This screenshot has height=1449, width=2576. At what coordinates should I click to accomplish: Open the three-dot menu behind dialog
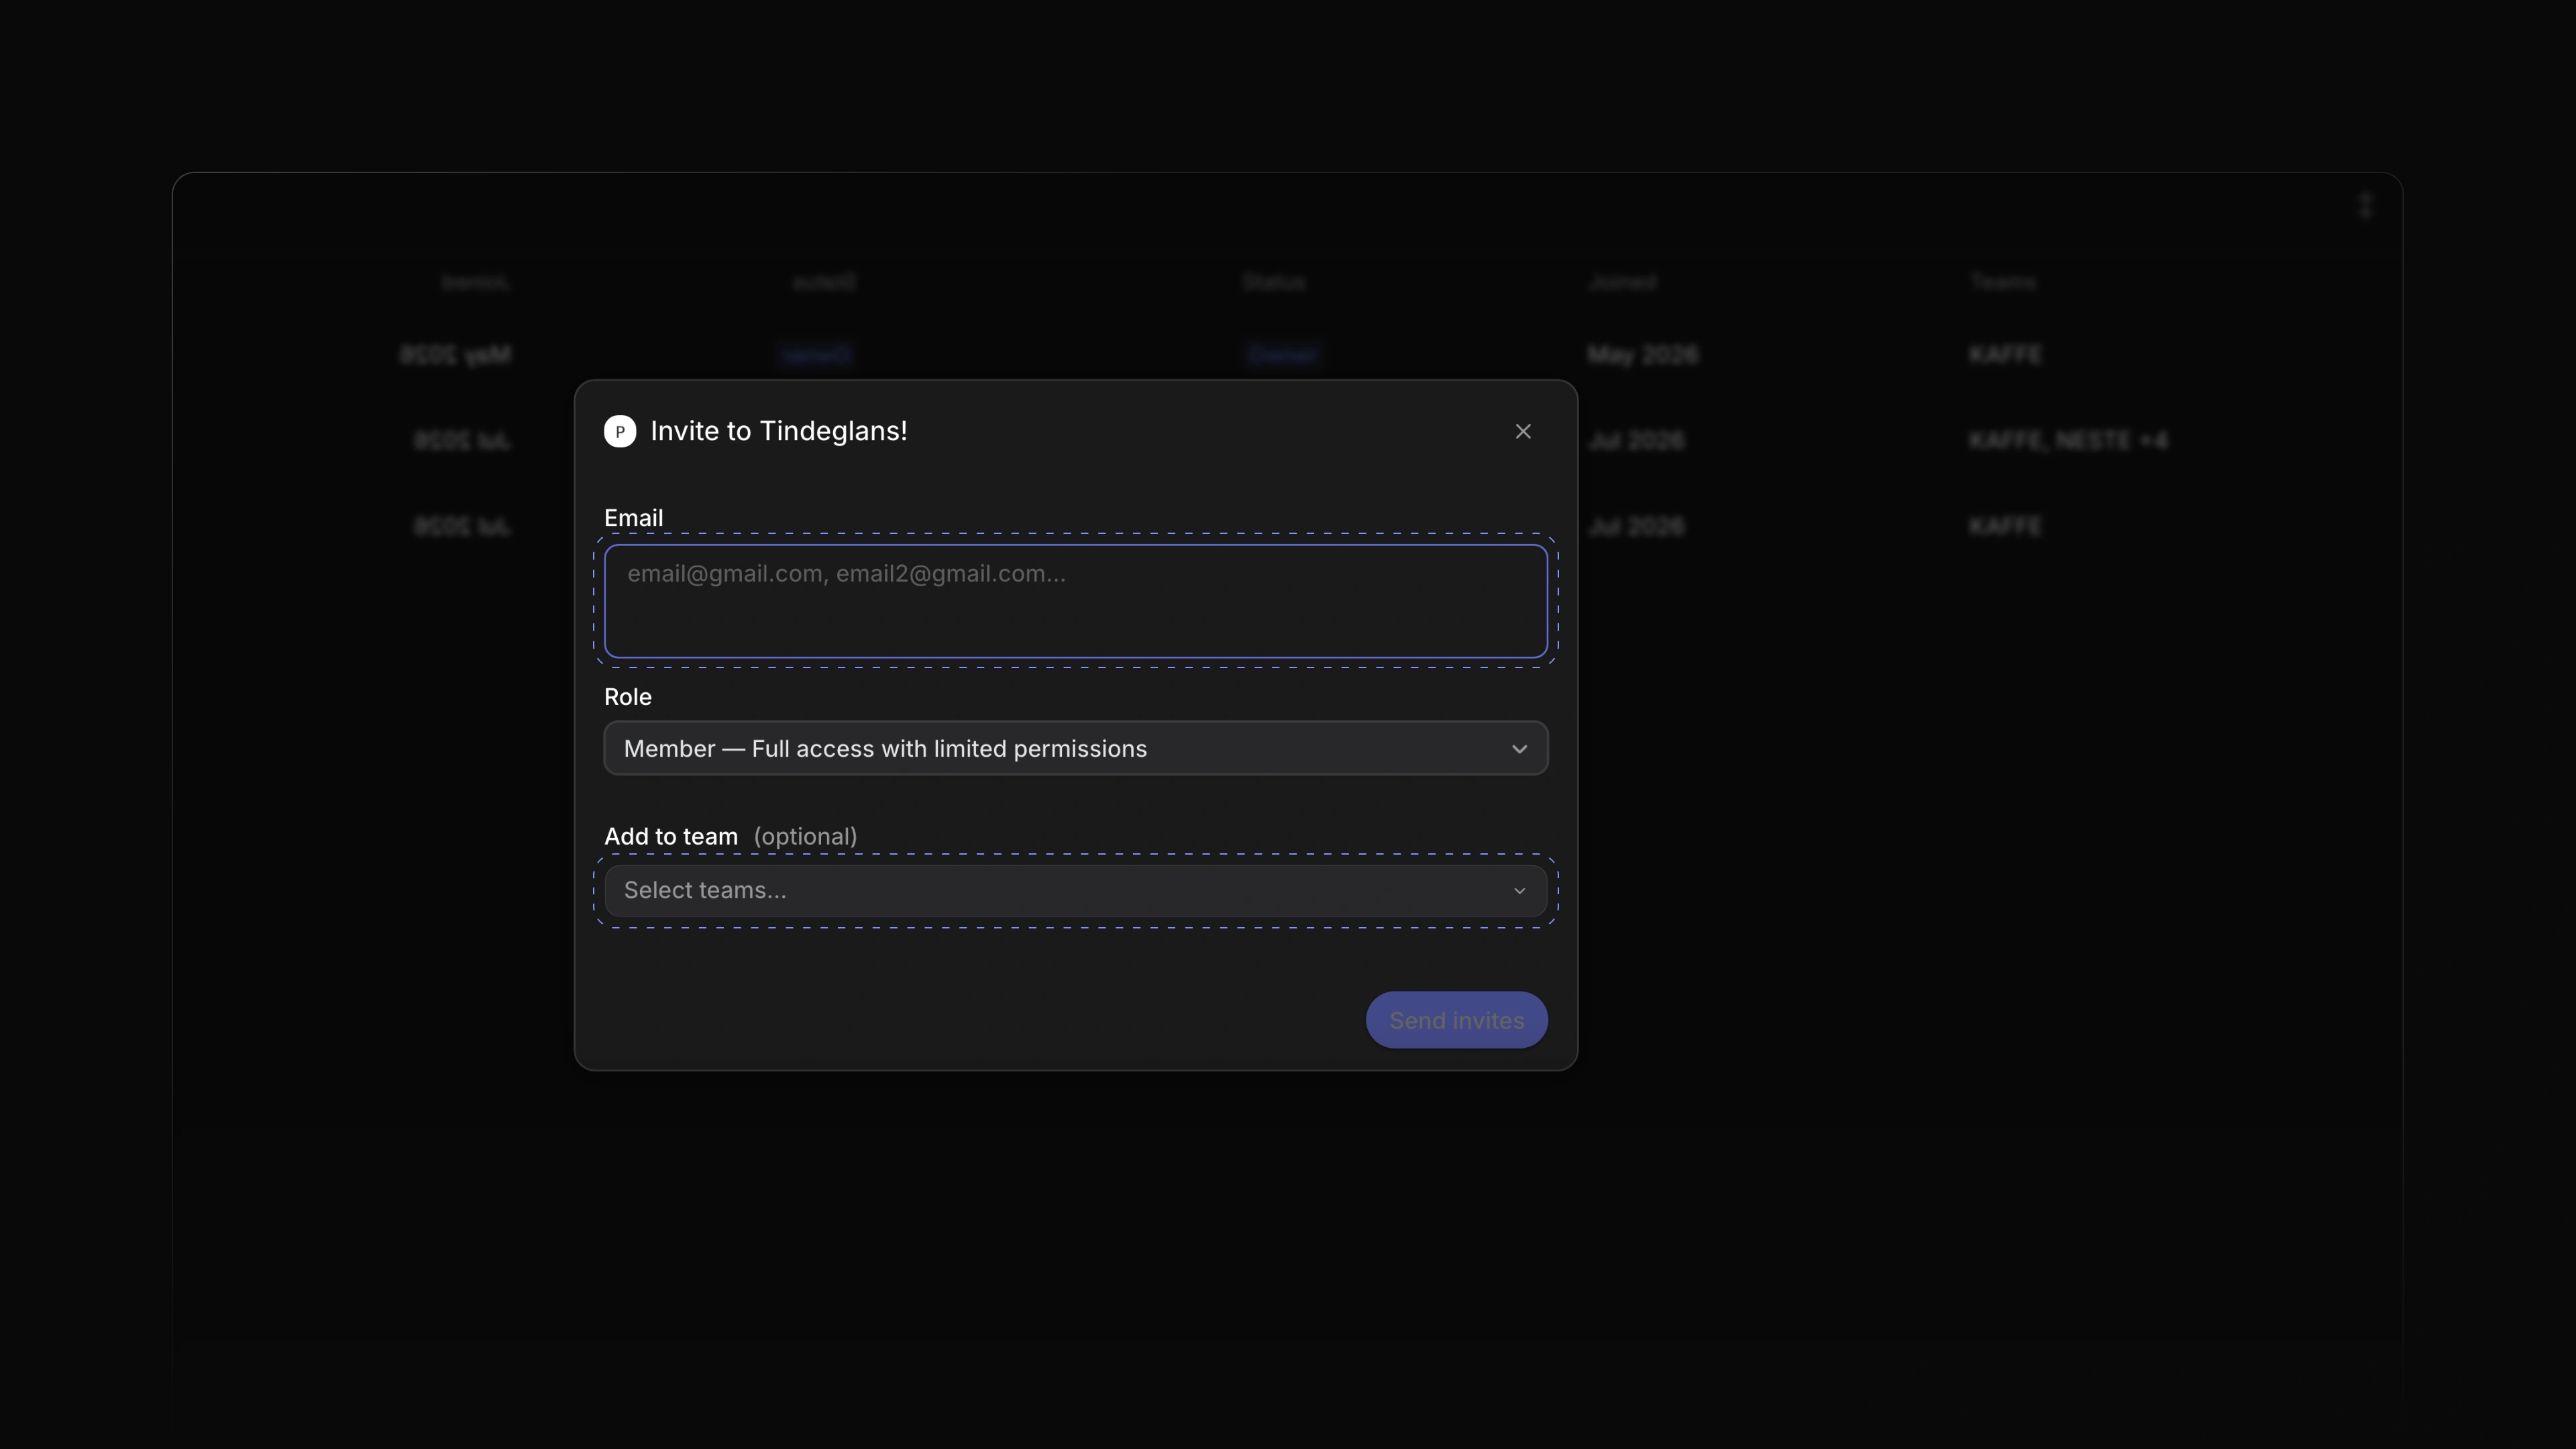point(2365,205)
